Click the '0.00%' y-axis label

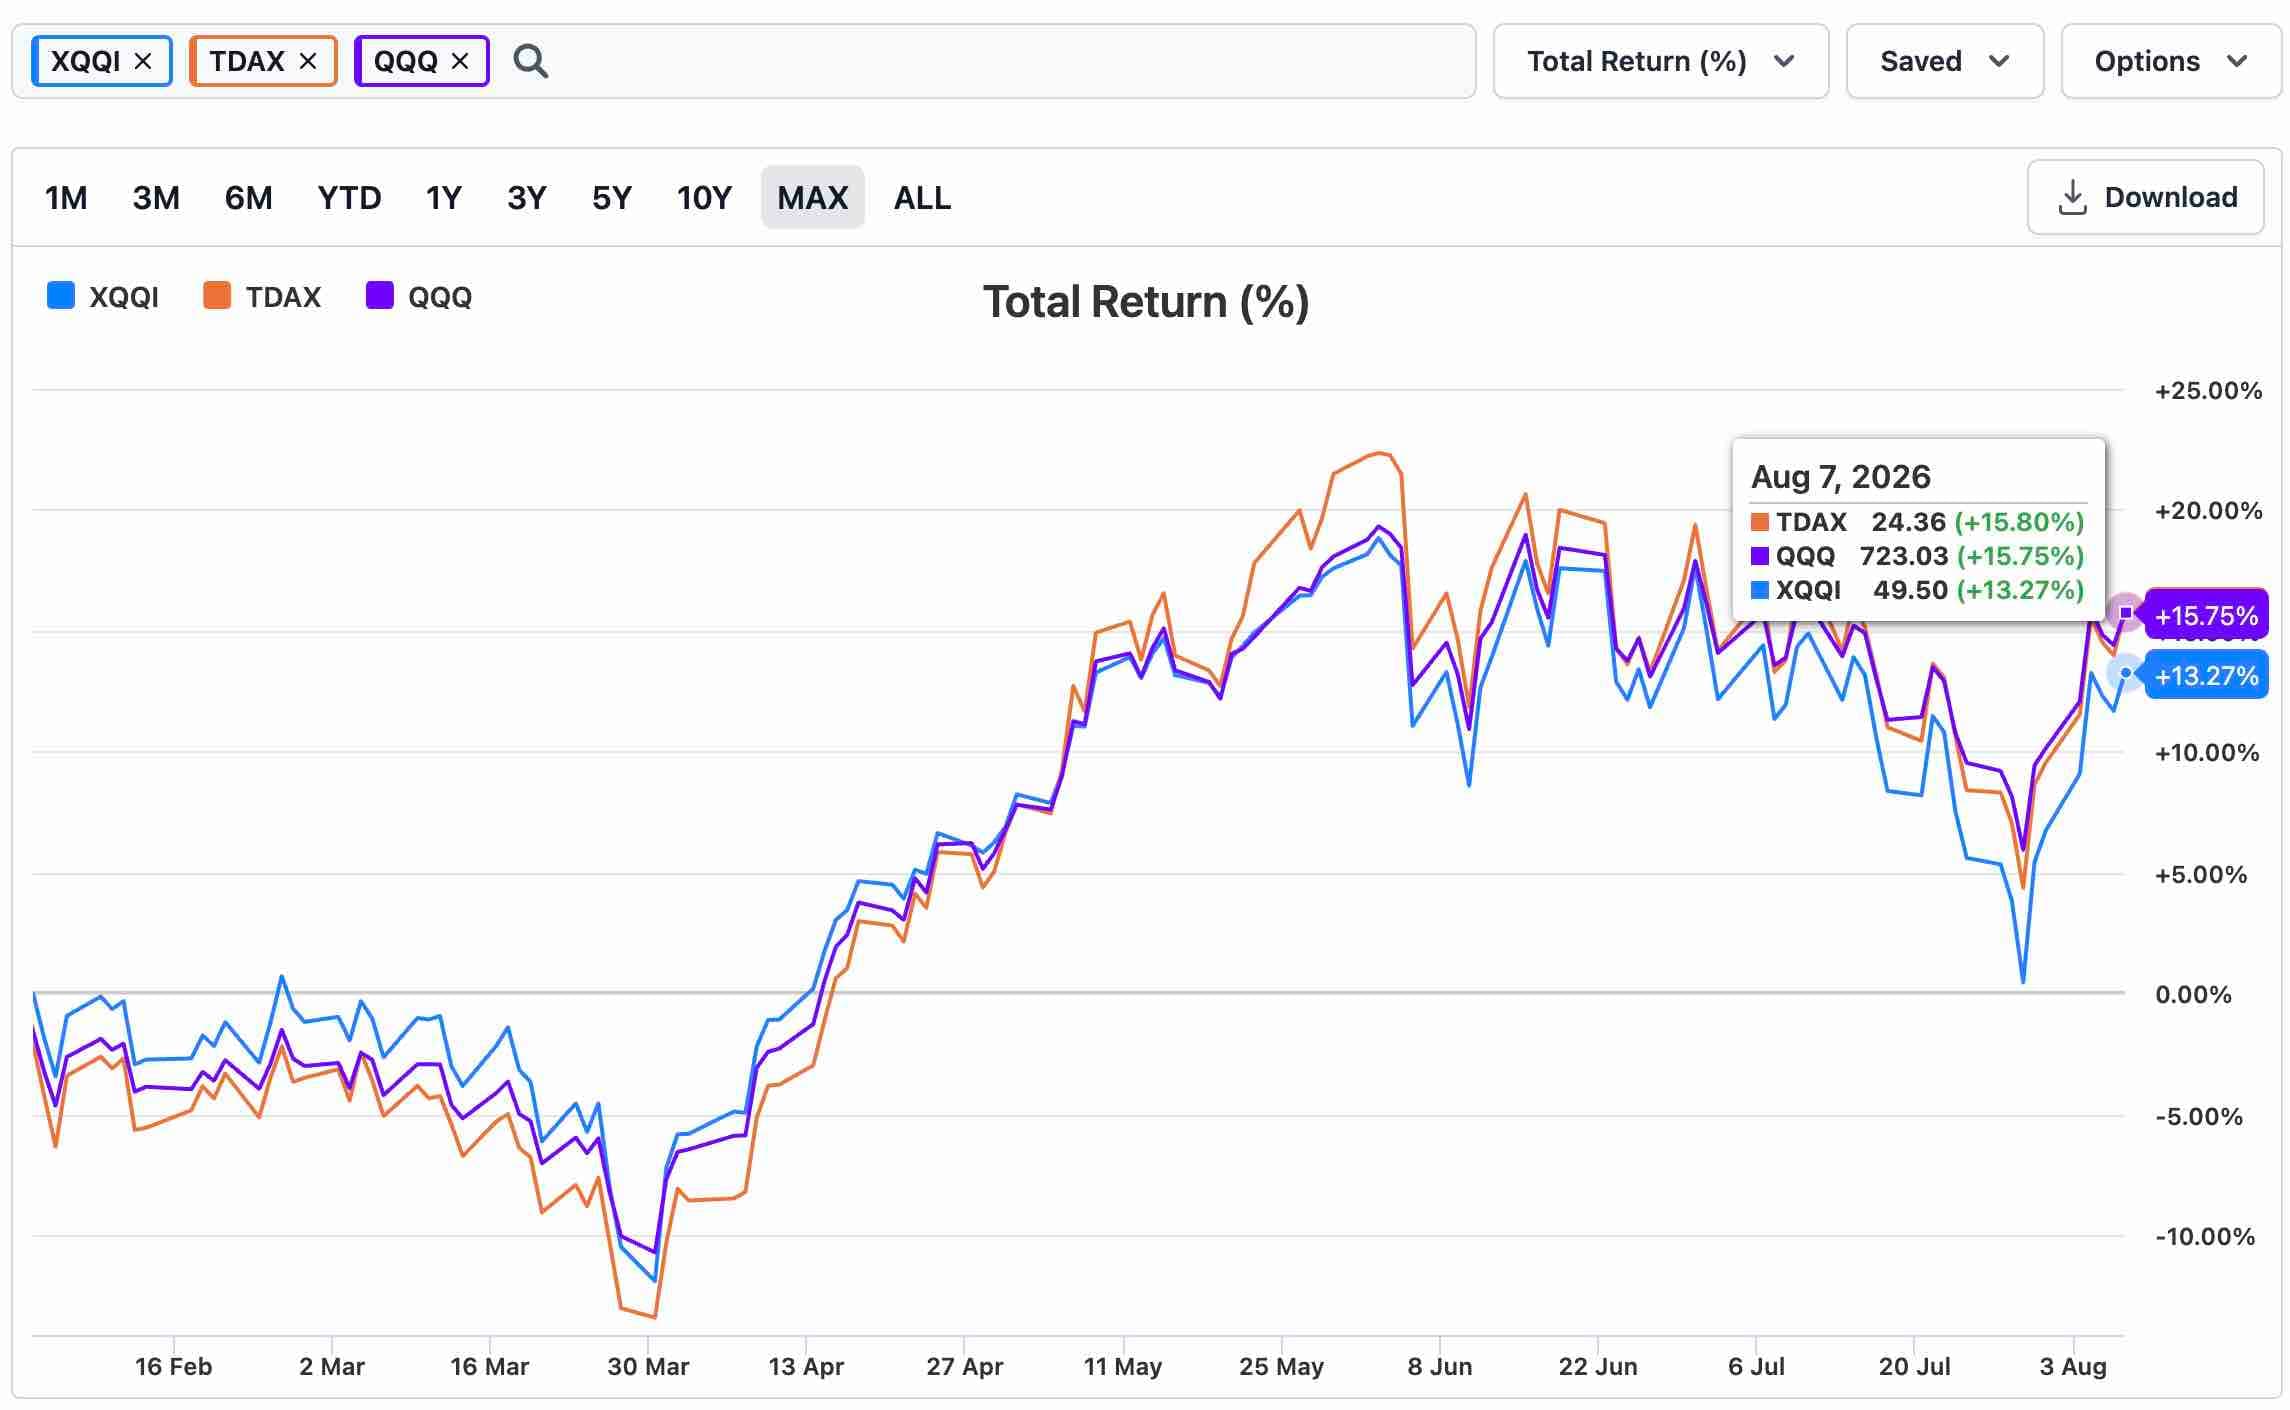(x=2193, y=994)
